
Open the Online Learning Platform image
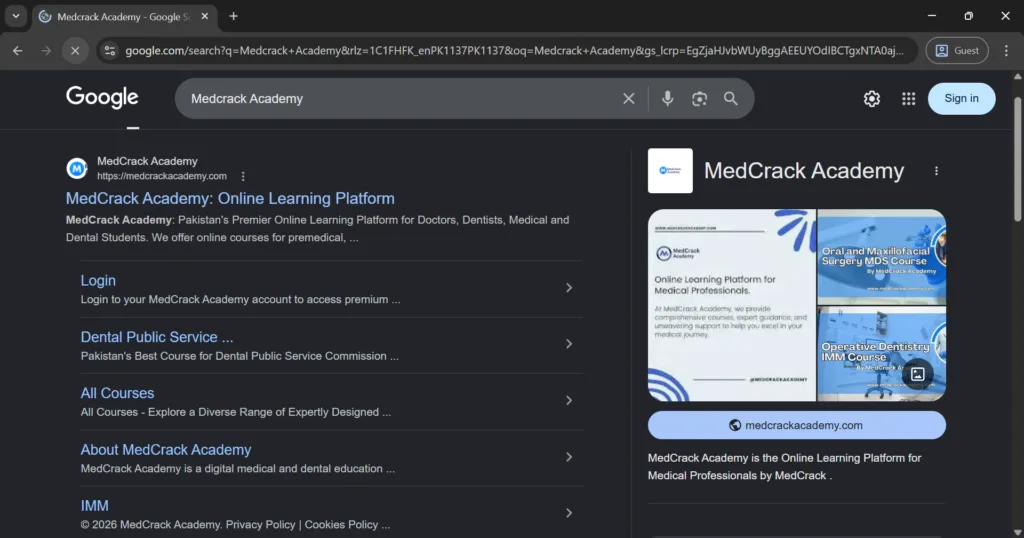coord(731,305)
